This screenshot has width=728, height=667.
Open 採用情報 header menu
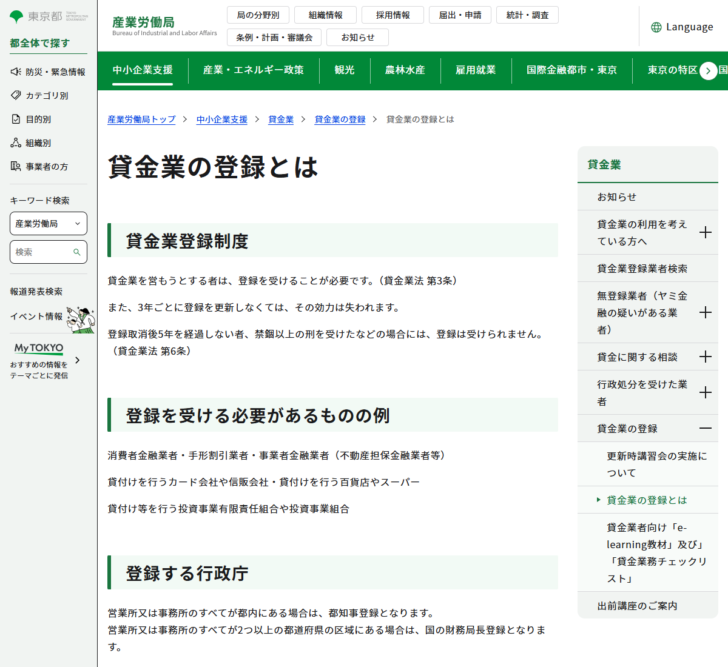[x=393, y=15]
